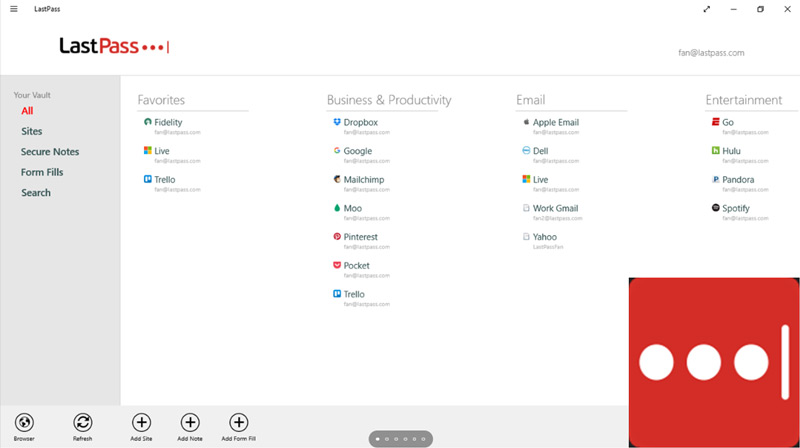Open the Browser button icon
Screen dimensions: 800x448
24,422
